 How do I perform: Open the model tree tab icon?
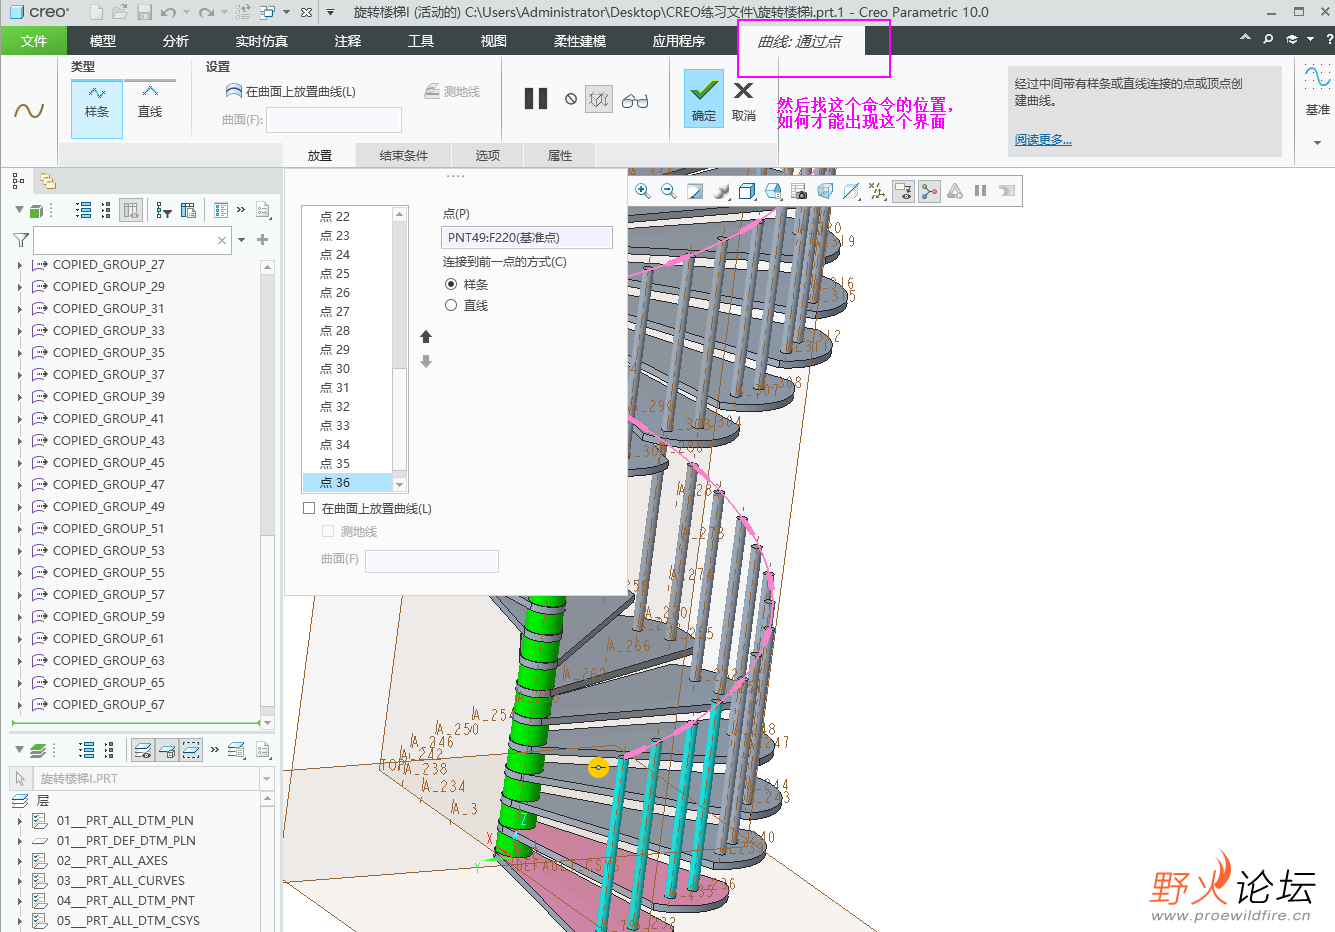click(18, 181)
